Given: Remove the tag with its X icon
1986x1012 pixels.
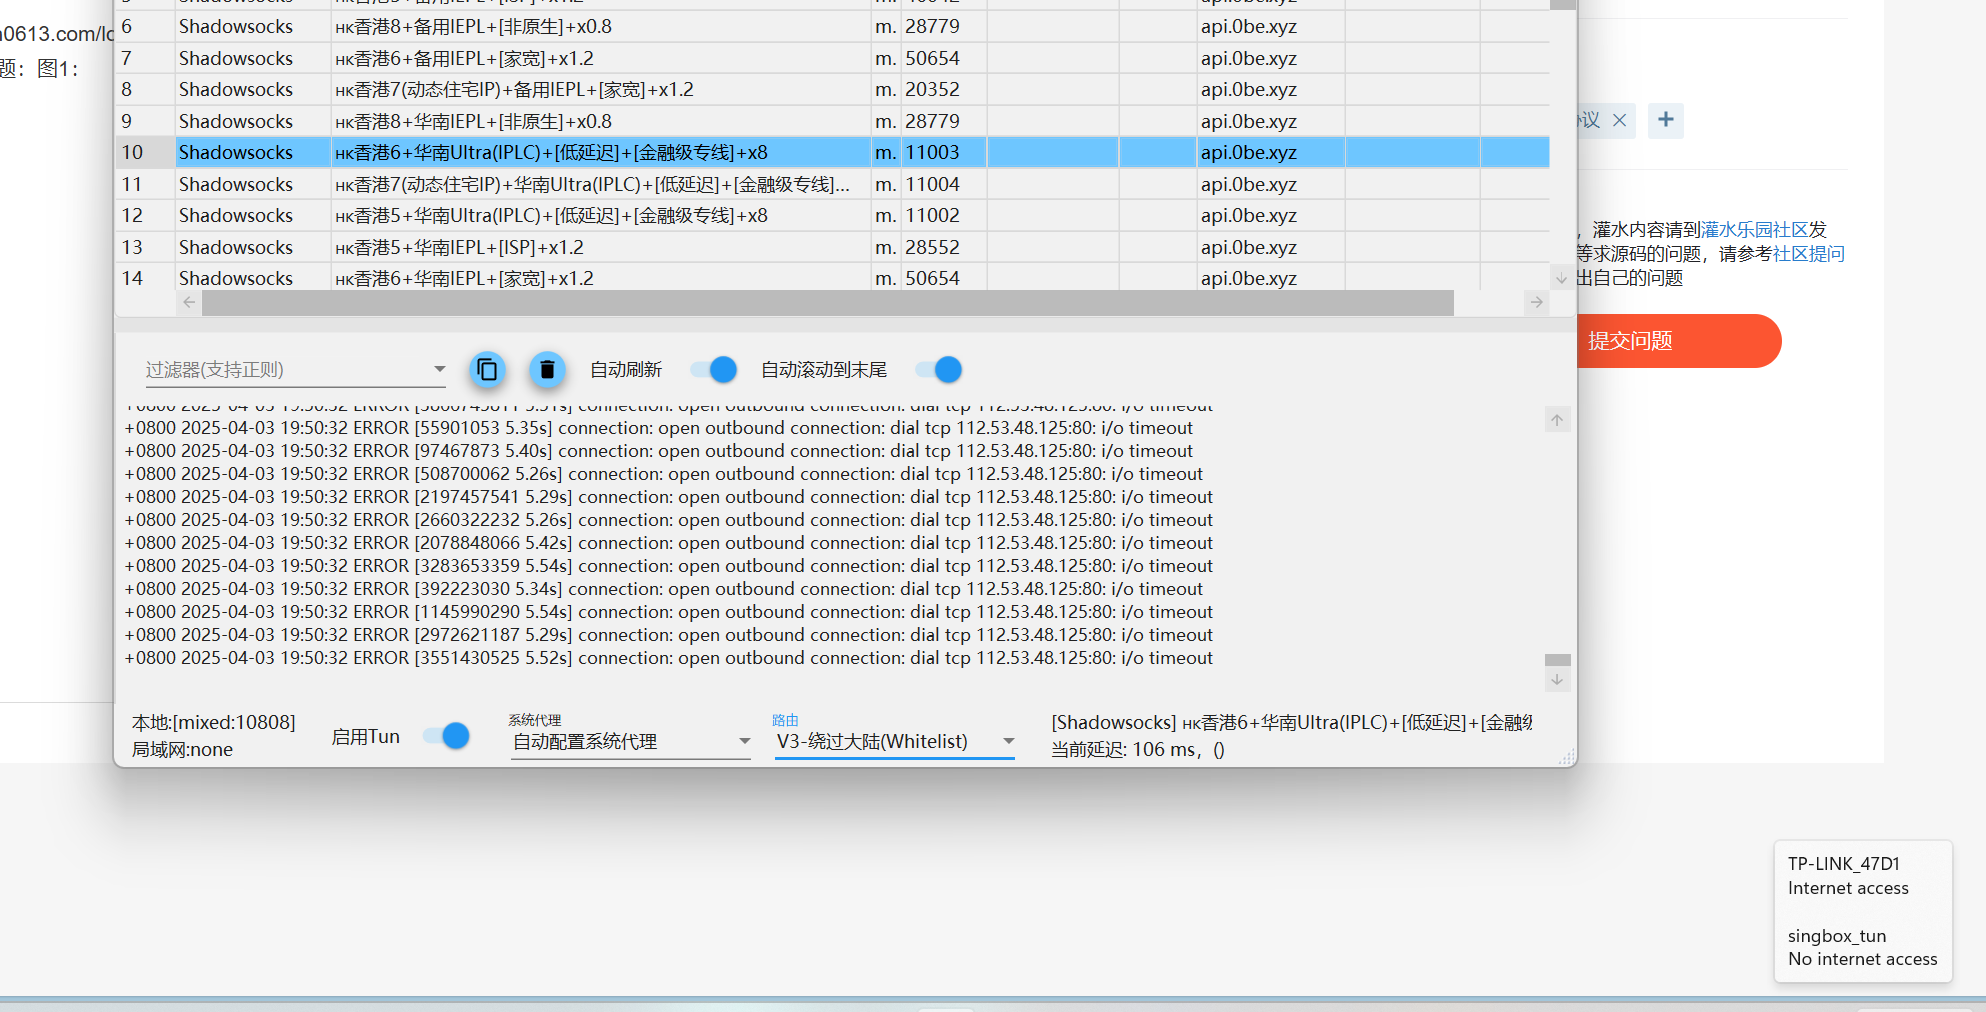Looking at the screenshot, I should (x=1620, y=120).
